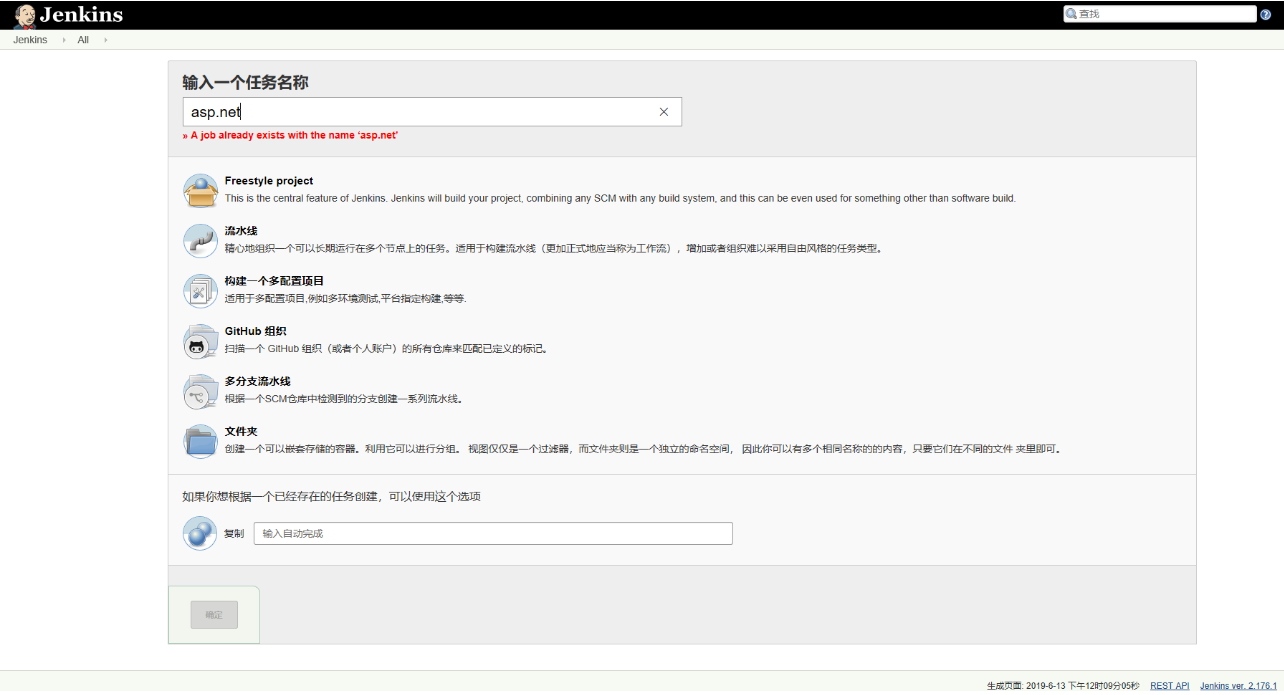Click the 生成页面 timestamp in footer
This screenshot has height=695, width=1284.
click(1063, 686)
